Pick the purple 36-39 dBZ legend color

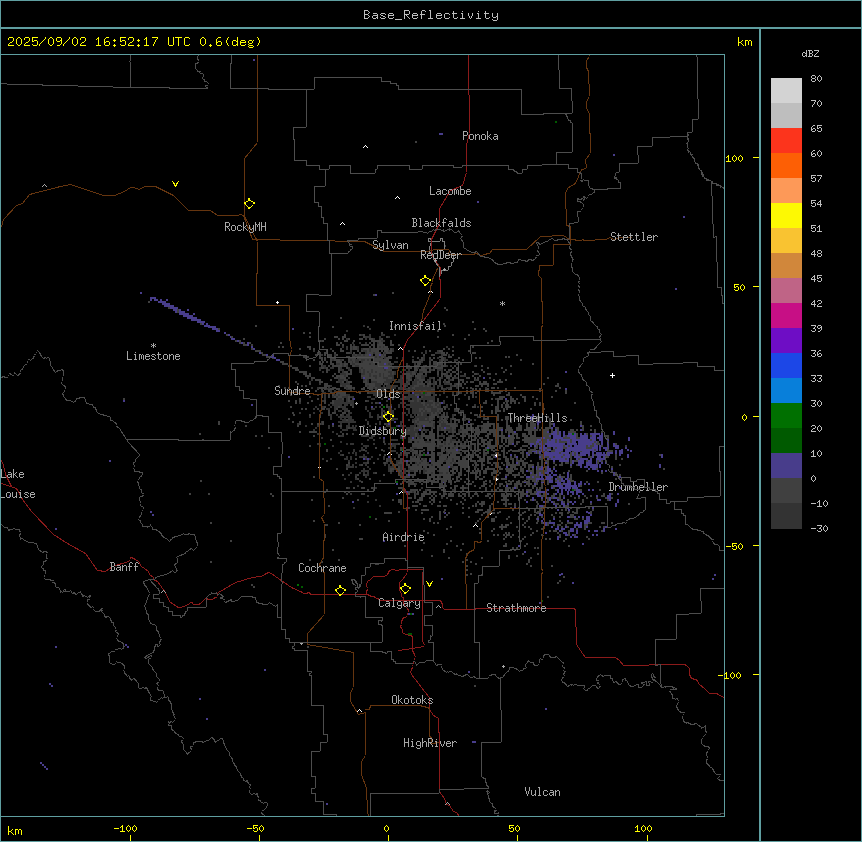point(786,341)
